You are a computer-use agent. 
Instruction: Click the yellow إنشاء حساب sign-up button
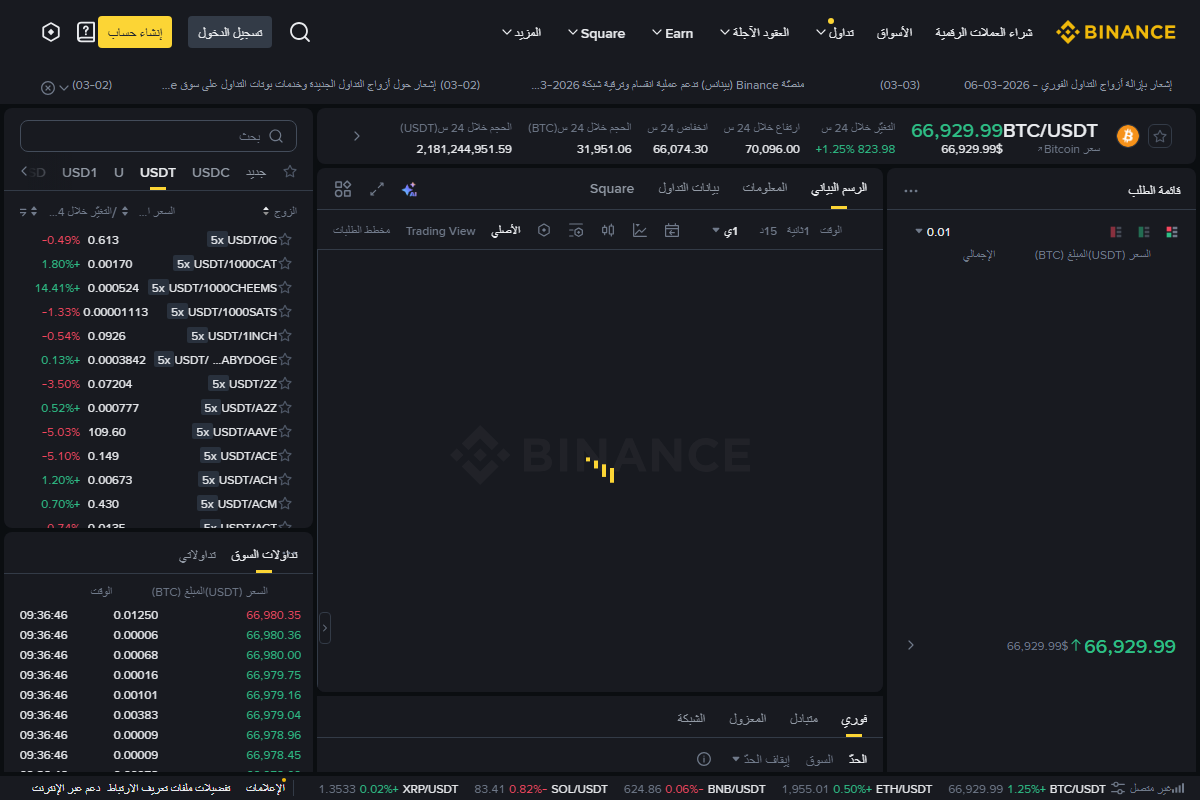pos(135,32)
